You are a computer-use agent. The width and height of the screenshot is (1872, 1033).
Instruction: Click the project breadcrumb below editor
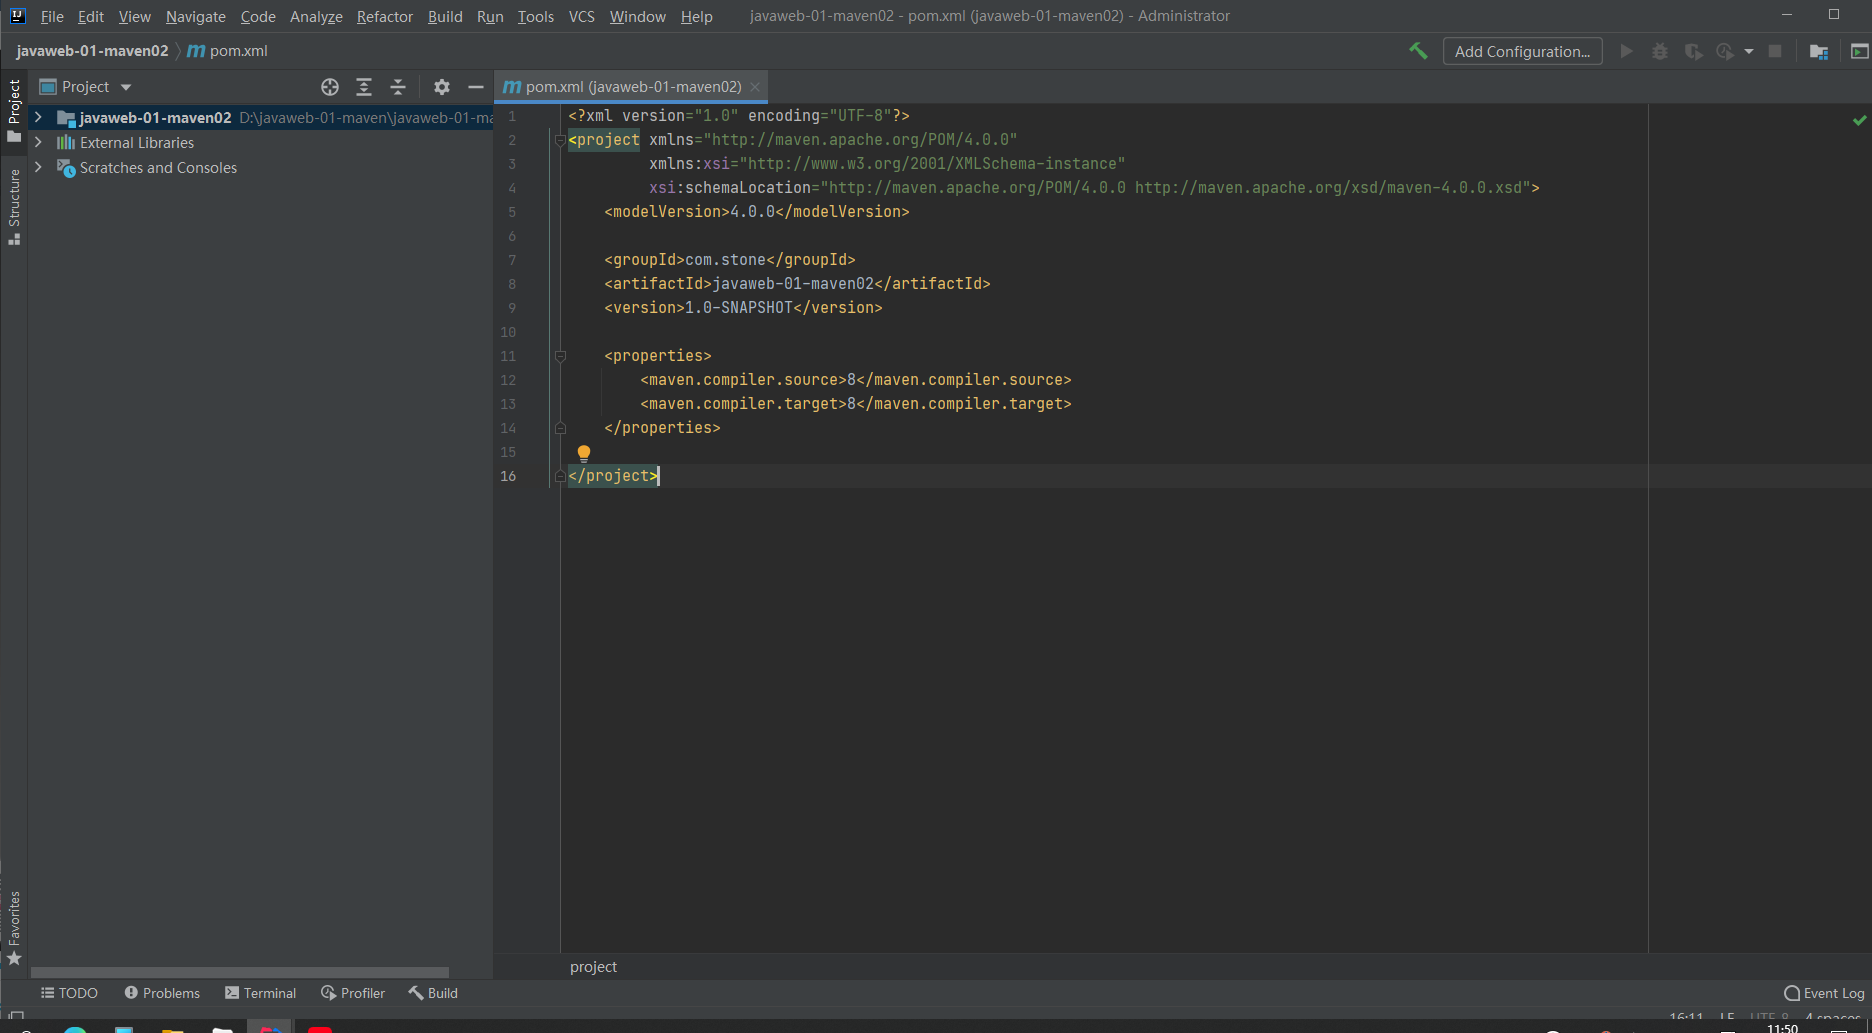pyautogui.click(x=593, y=967)
